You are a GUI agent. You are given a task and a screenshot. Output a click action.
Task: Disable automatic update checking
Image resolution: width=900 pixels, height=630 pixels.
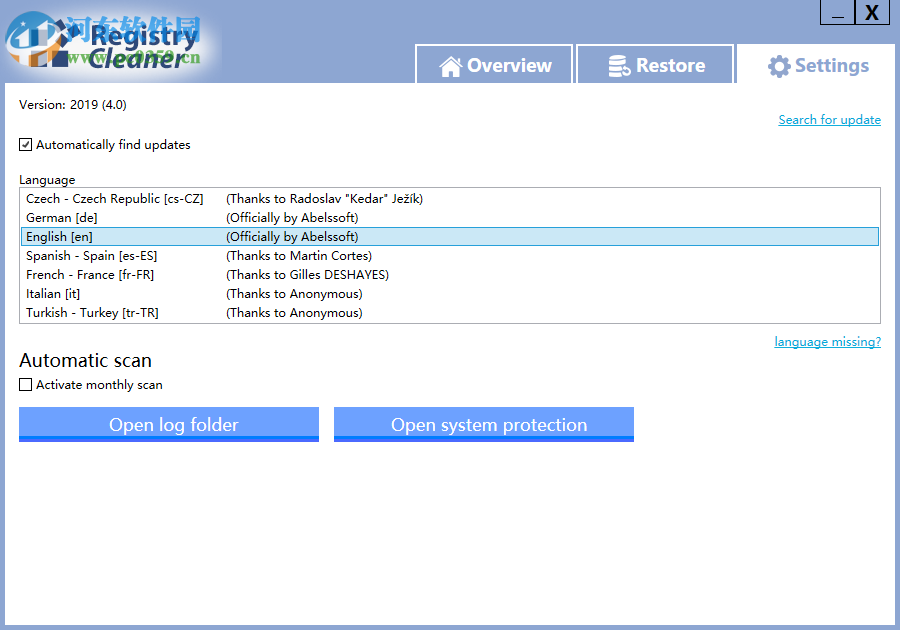(x=24, y=144)
